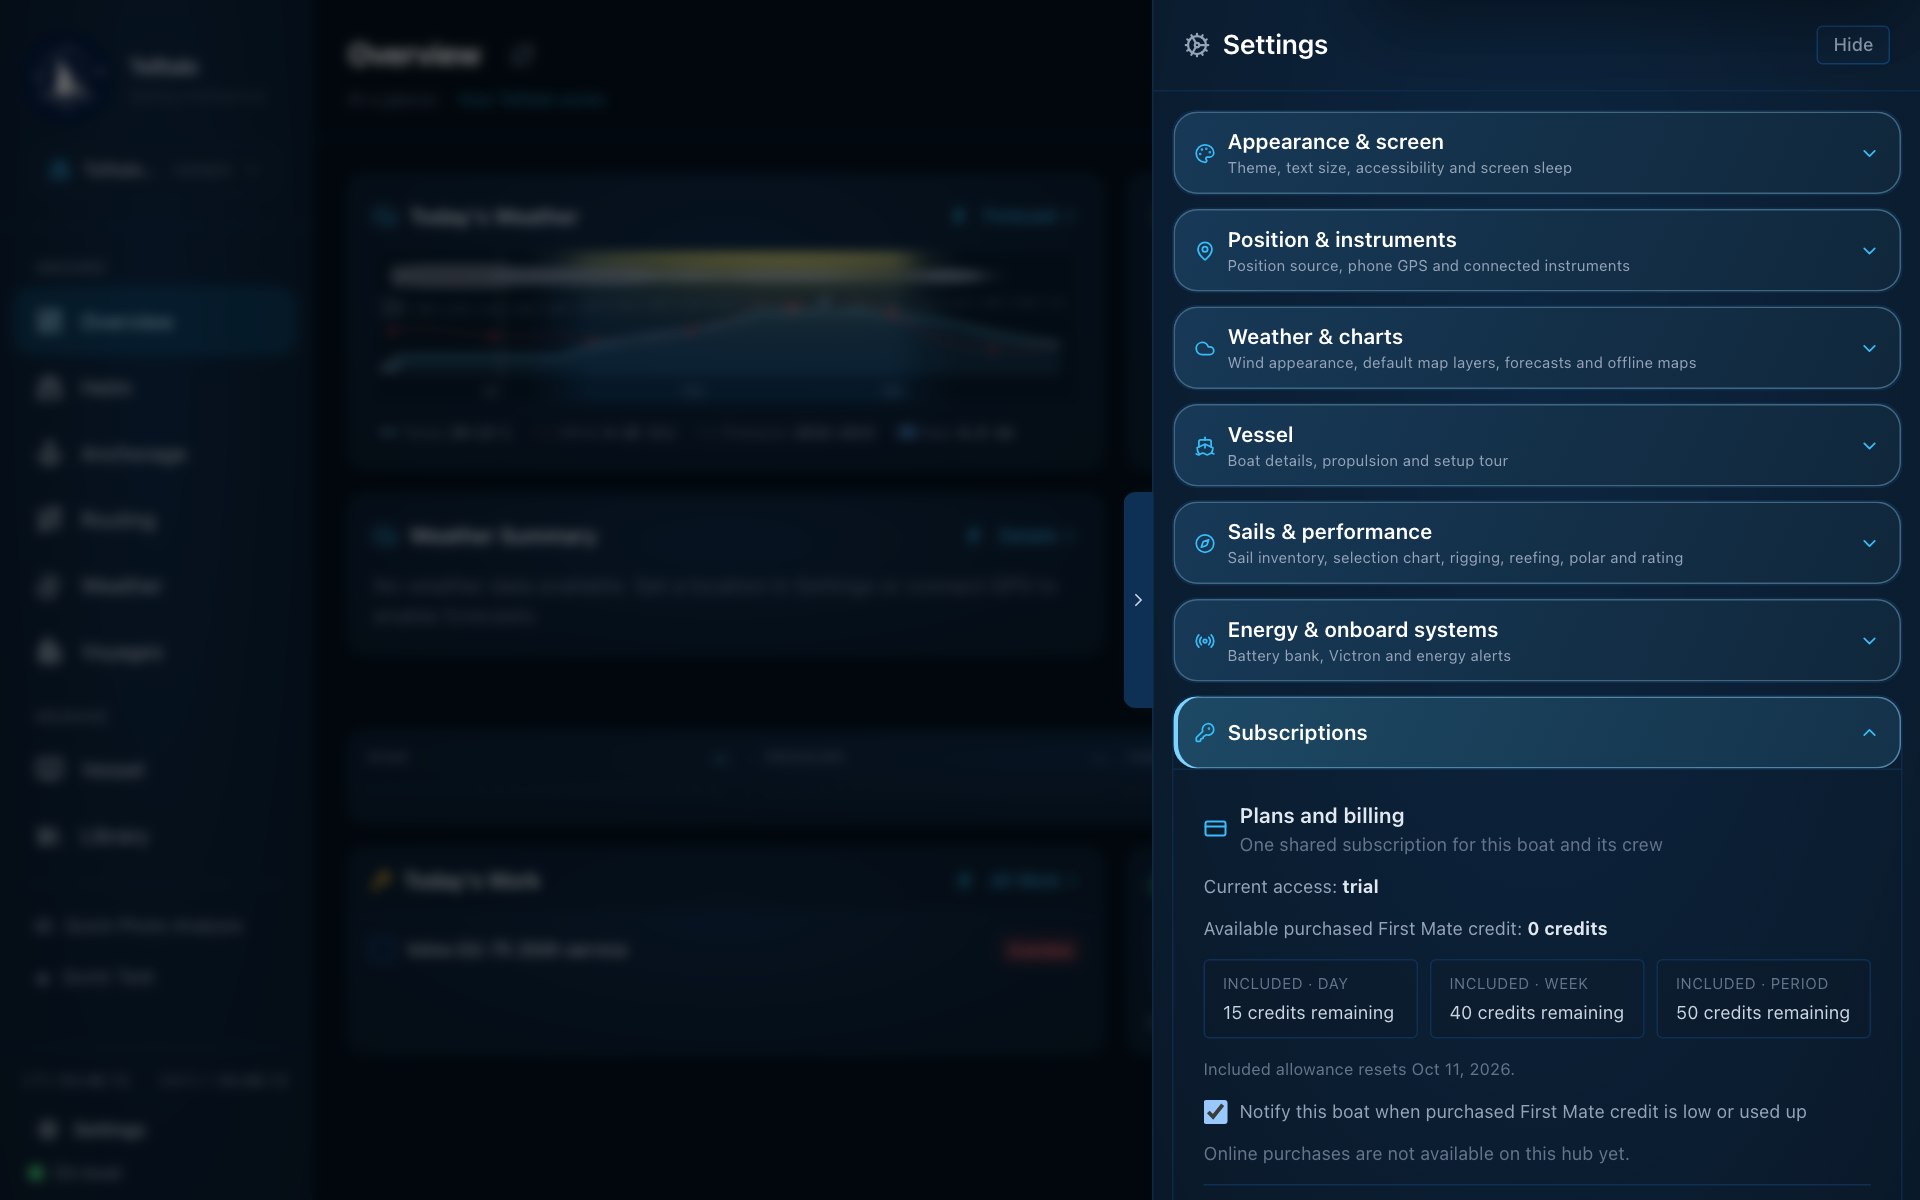Screen dimensions: 1920x1200
Task: Expand the Vessel section chevron
Action: point(1869,446)
